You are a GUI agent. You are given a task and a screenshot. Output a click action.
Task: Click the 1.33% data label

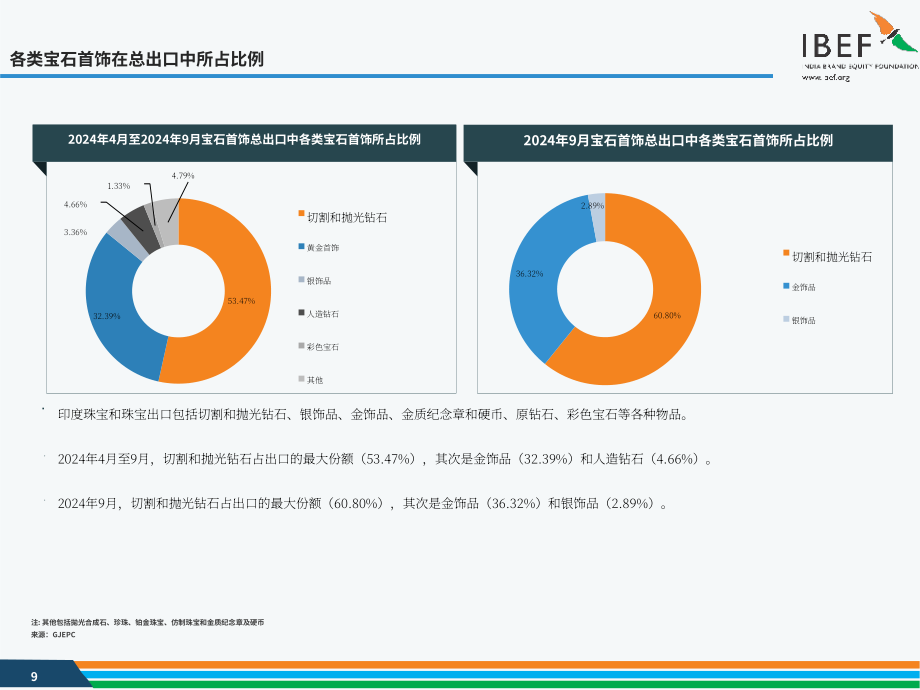pos(119,186)
